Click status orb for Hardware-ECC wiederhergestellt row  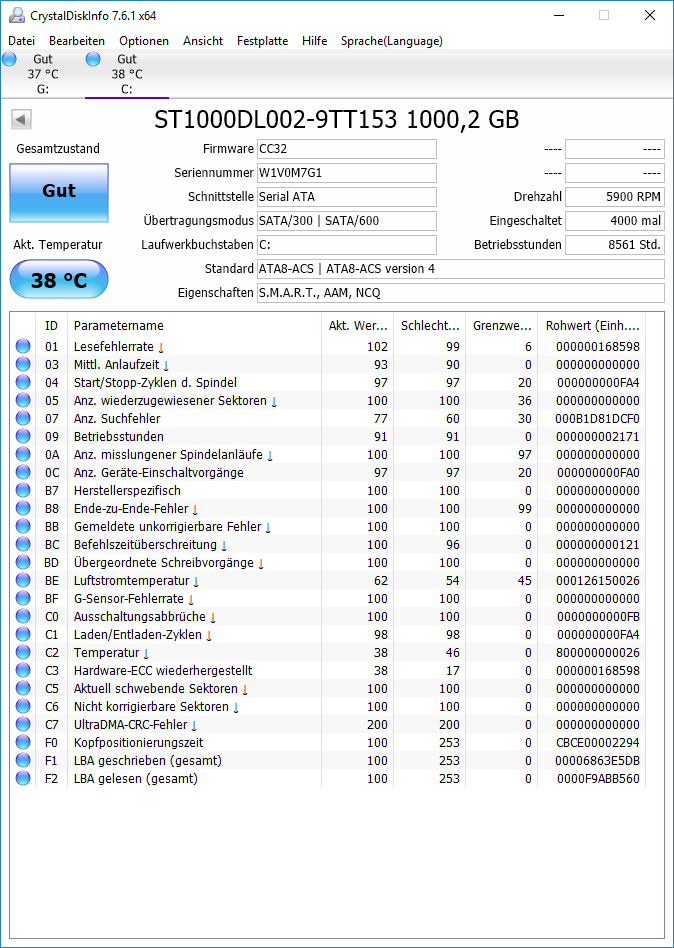tap(23, 670)
